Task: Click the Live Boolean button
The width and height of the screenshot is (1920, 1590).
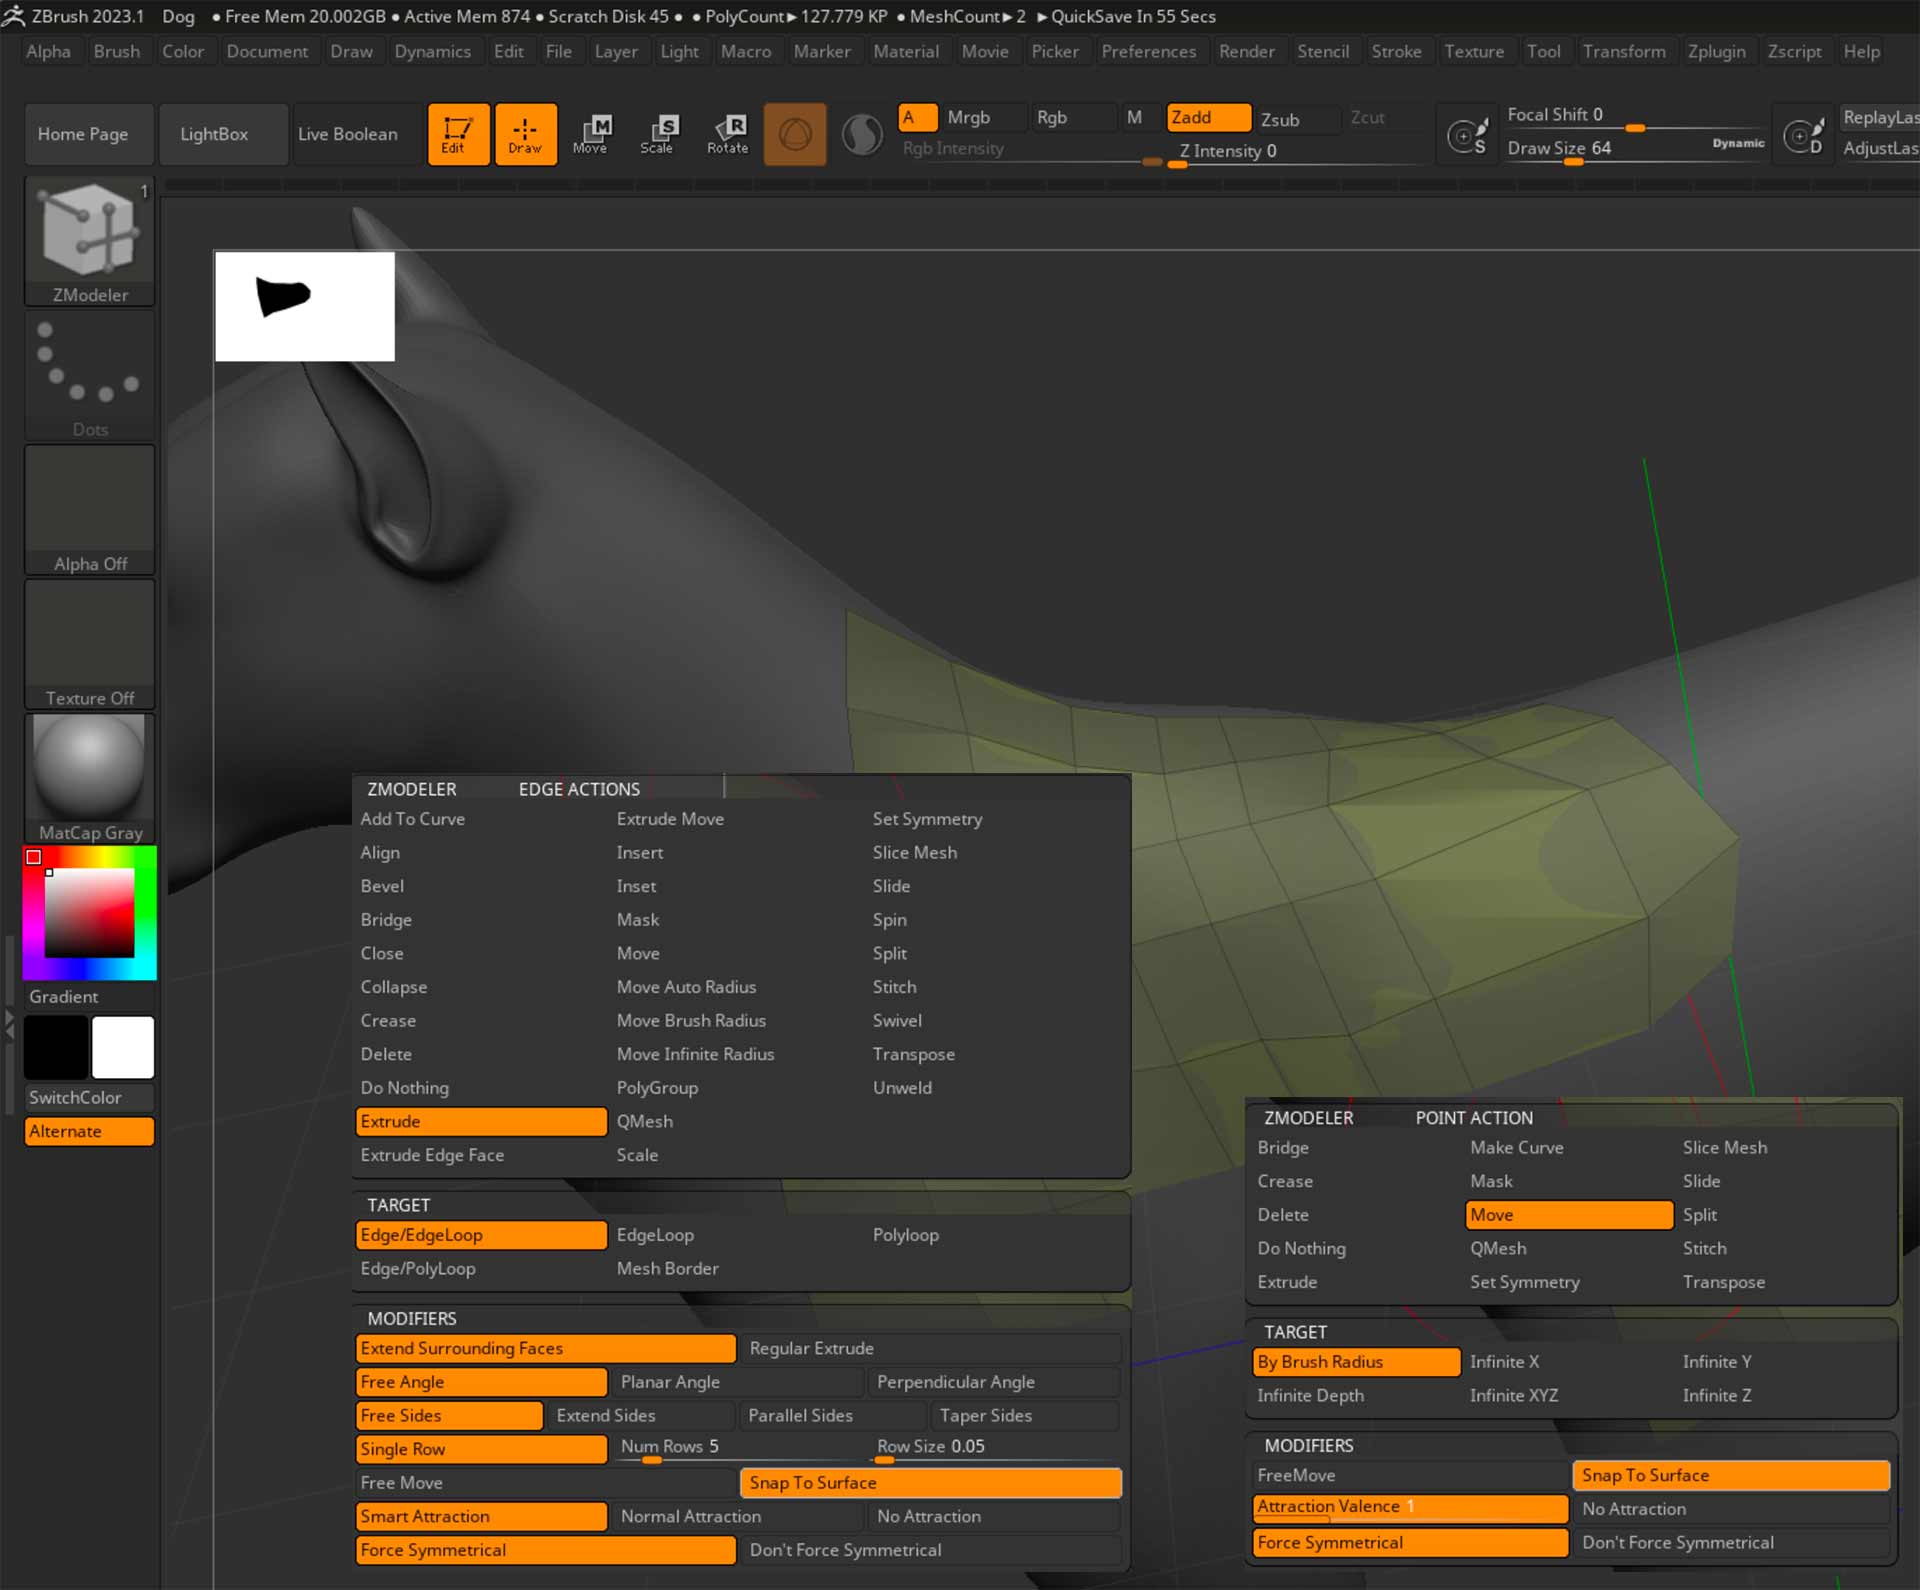Action: point(348,134)
